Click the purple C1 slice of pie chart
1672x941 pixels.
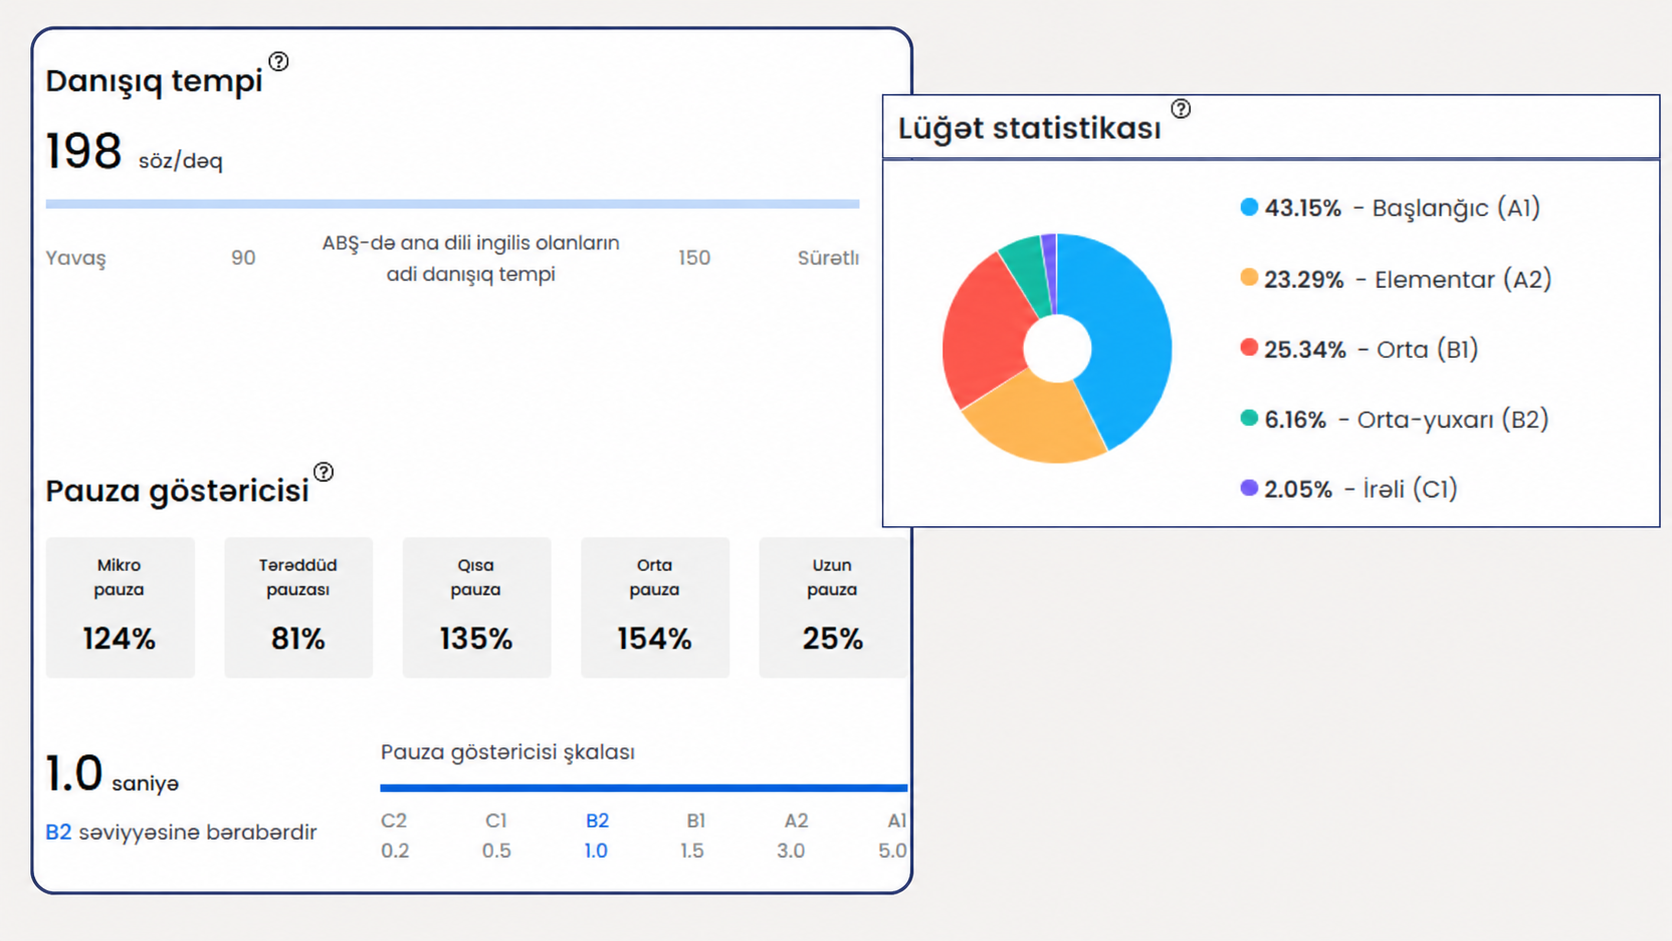click(1050, 270)
